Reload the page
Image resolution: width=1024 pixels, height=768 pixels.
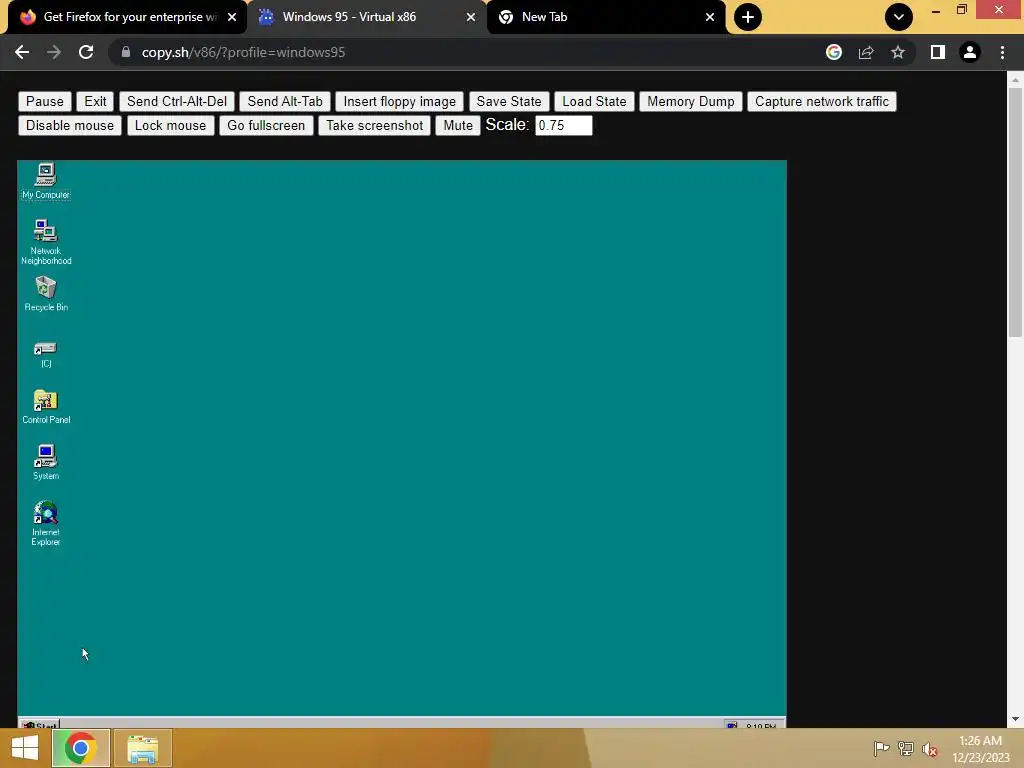click(86, 52)
